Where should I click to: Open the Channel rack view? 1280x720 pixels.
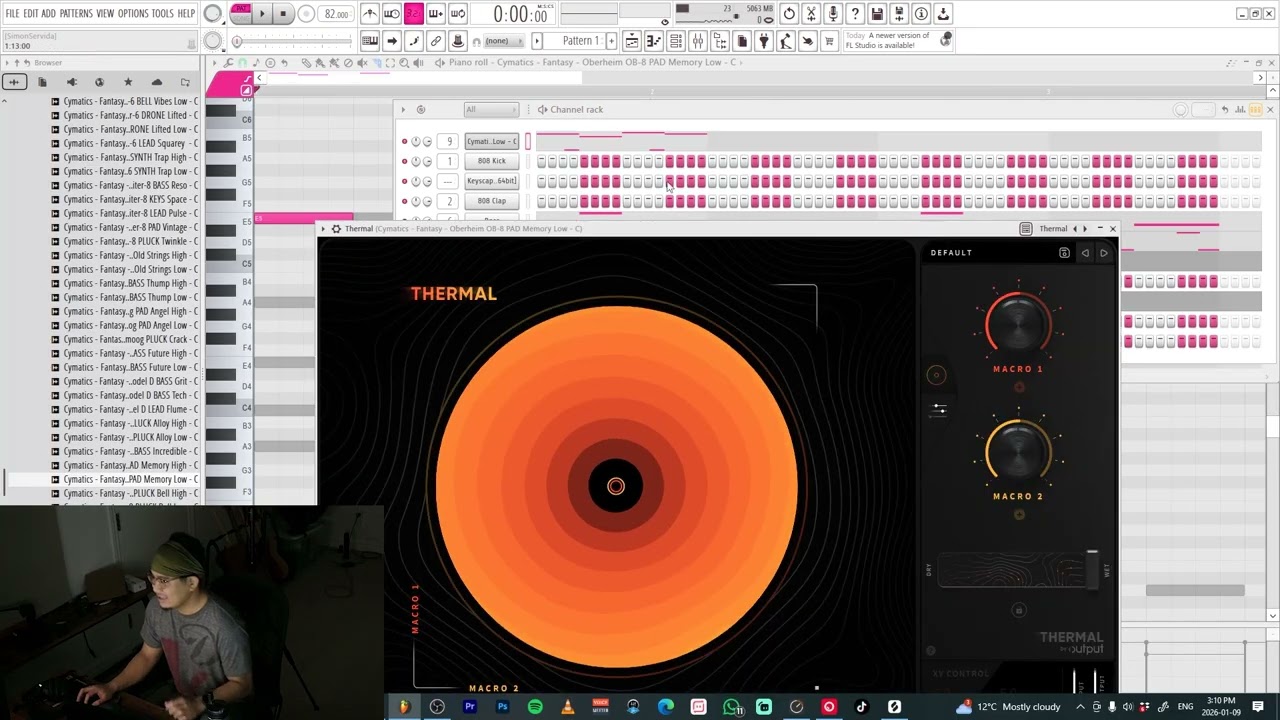point(676,41)
